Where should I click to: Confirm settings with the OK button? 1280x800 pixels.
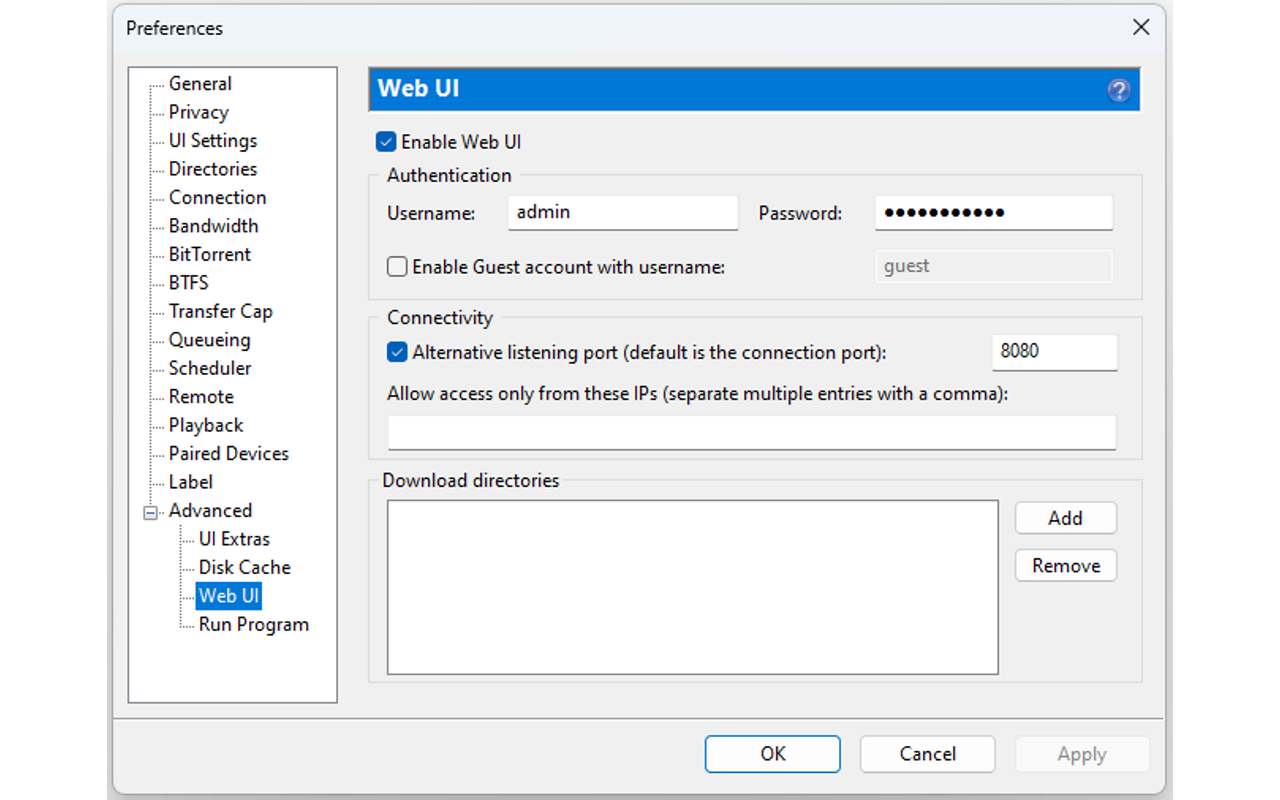pos(772,754)
